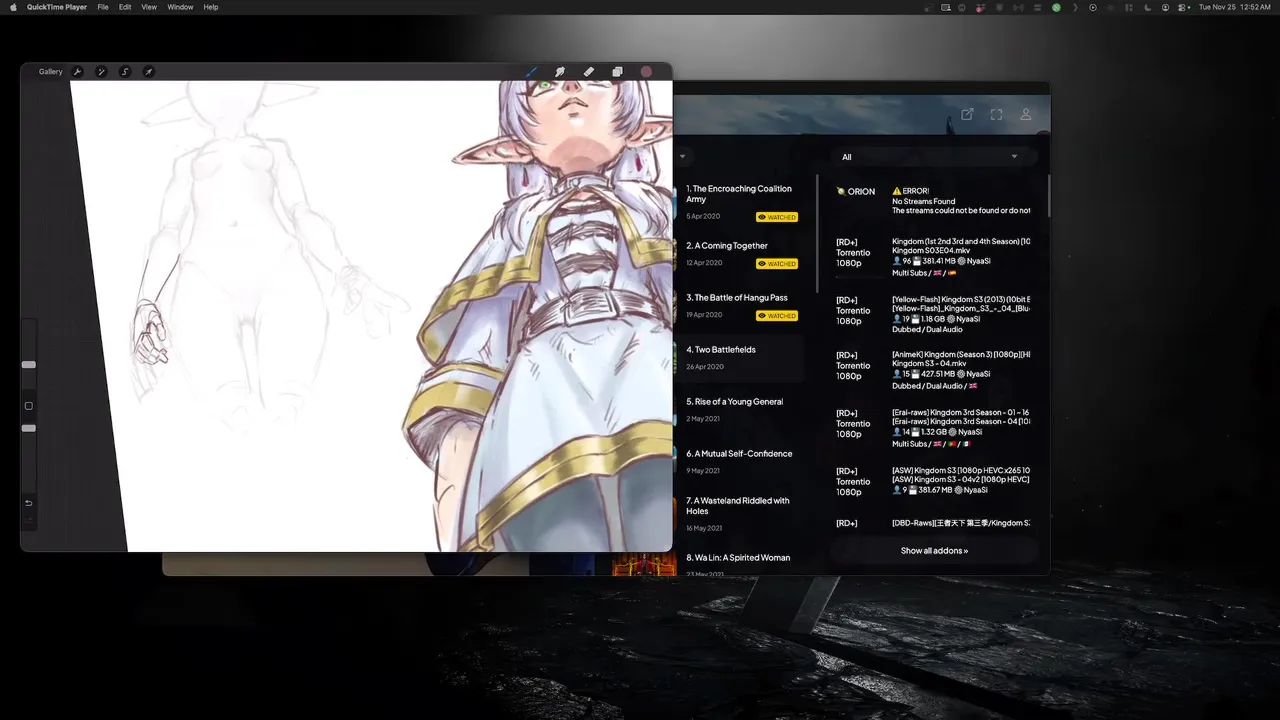Adjust Procreate brush size slider handle
This screenshot has height=720, width=1280.
29,365
